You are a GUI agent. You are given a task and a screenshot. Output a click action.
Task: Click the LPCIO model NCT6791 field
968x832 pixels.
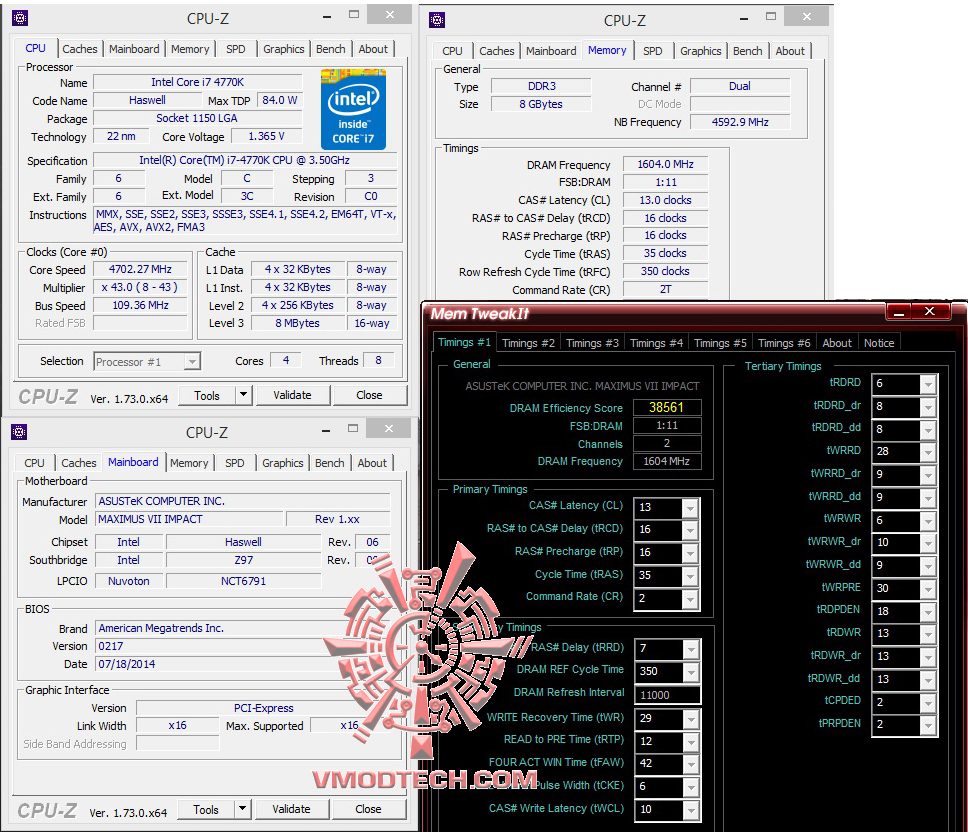(x=243, y=581)
